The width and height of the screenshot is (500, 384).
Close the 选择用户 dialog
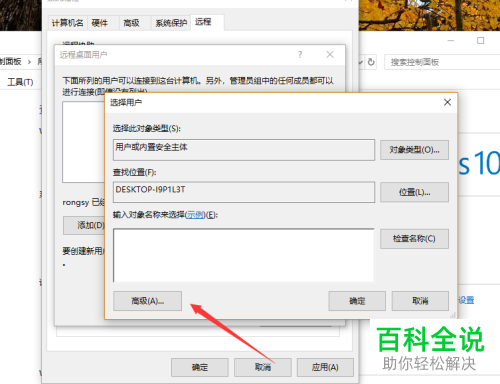click(447, 102)
